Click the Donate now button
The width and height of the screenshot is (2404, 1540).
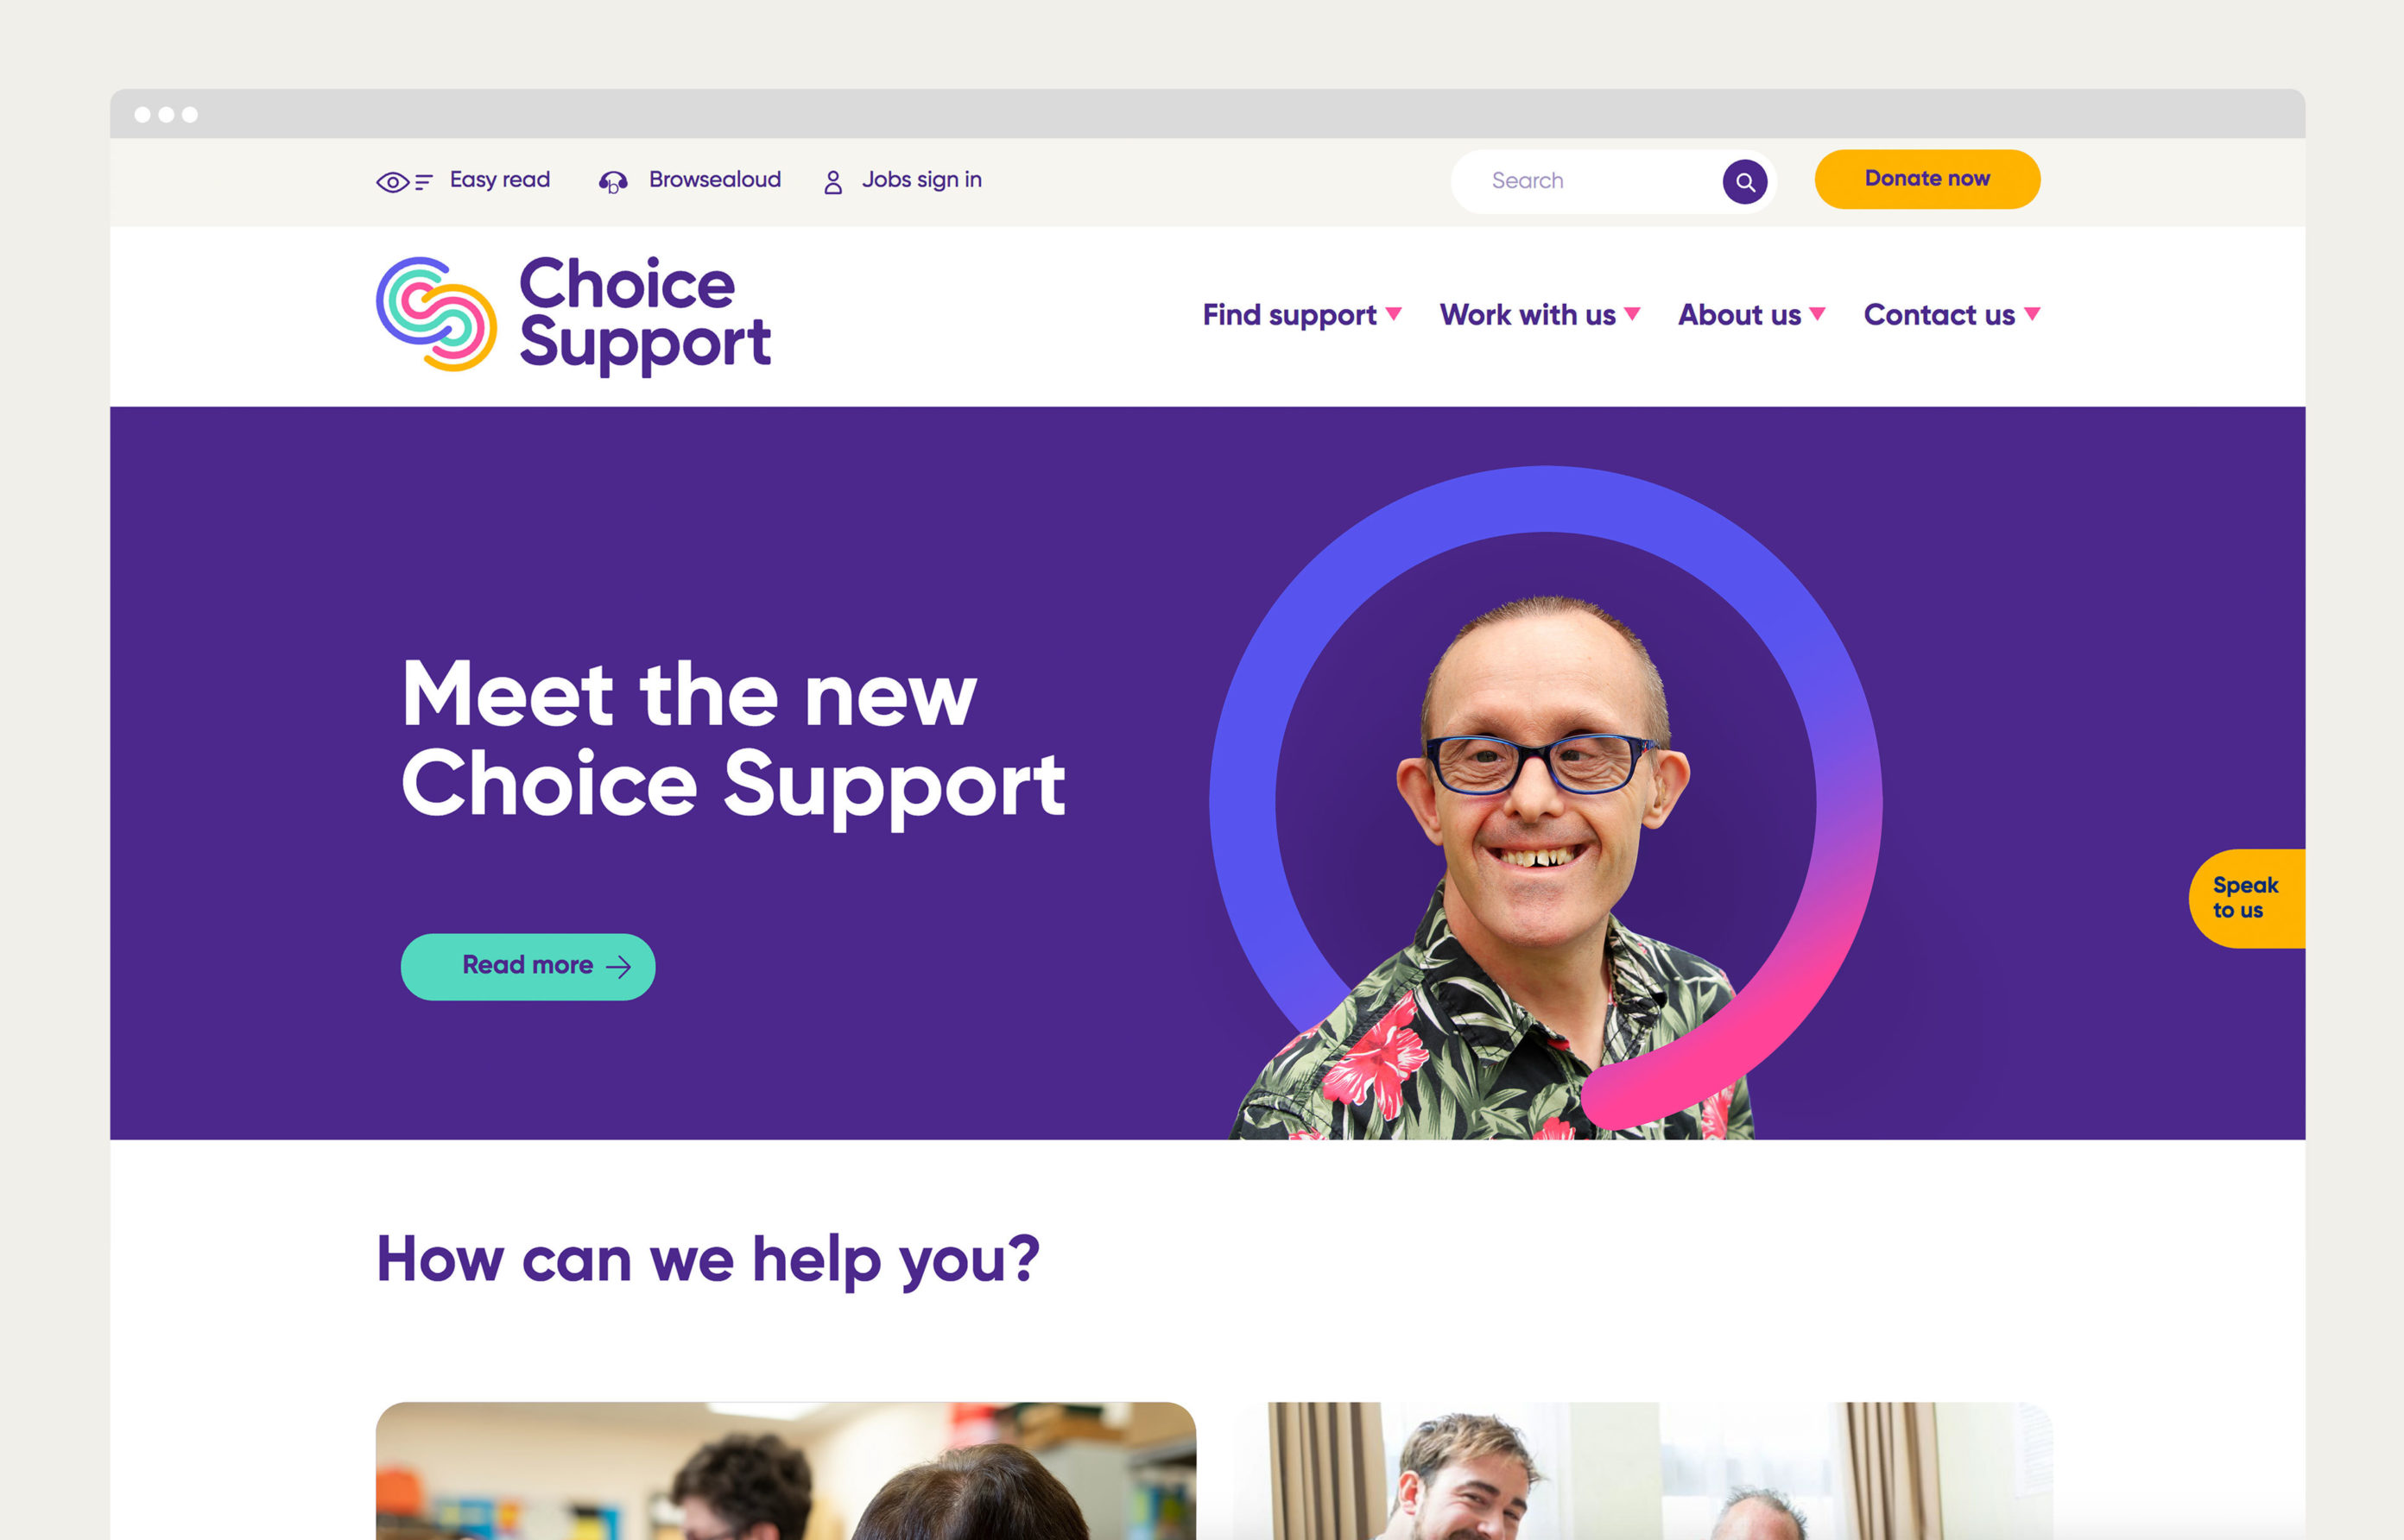(x=1927, y=179)
